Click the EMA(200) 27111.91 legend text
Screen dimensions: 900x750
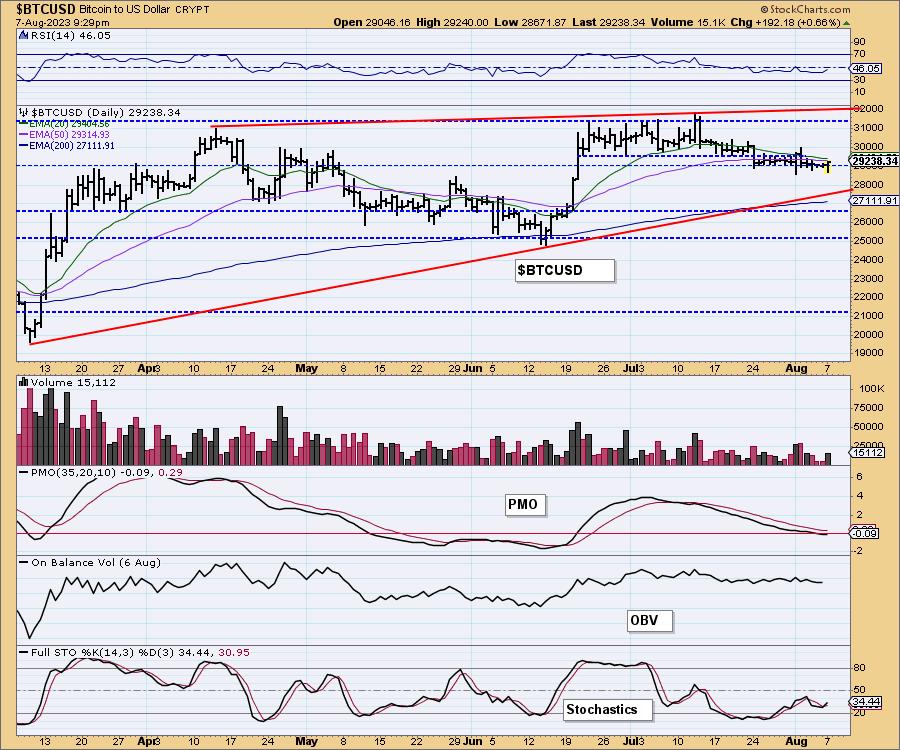[71, 146]
